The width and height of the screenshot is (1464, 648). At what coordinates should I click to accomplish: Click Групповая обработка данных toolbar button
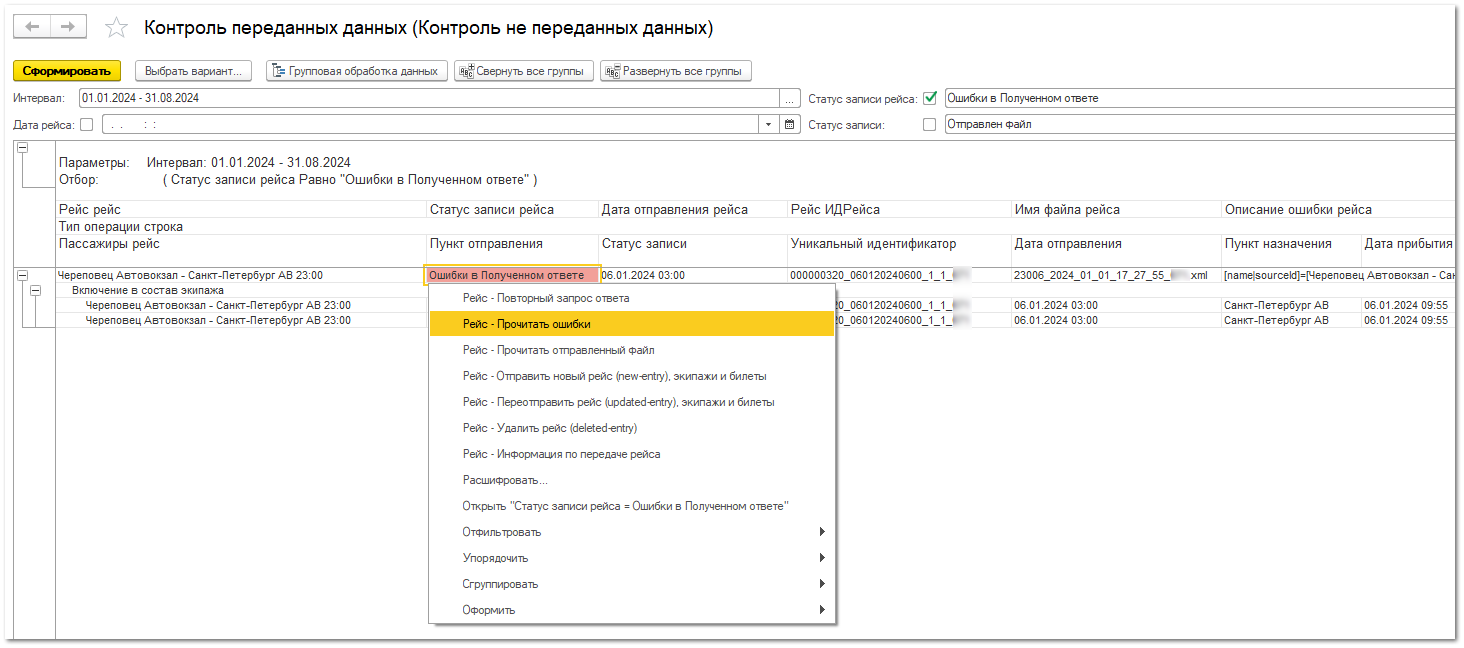pyautogui.click(x=355, y=71)
